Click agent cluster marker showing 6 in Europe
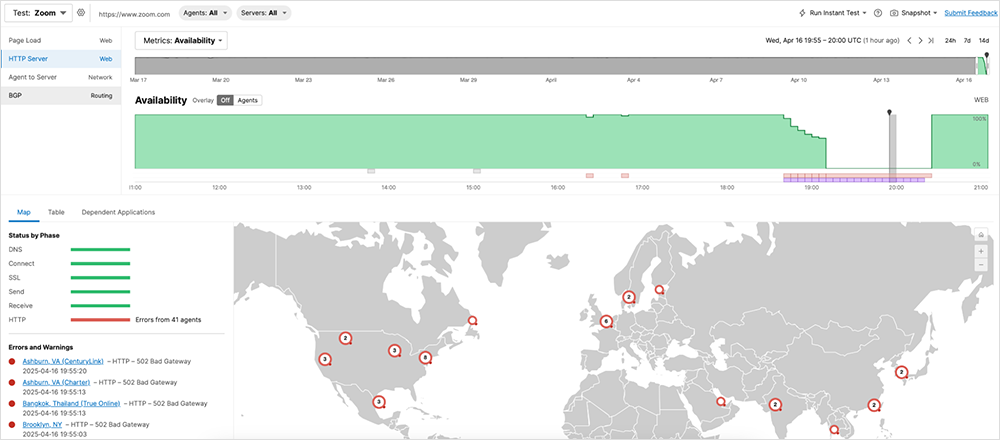Screen dimensions: 1000x440 pos(606,322)
